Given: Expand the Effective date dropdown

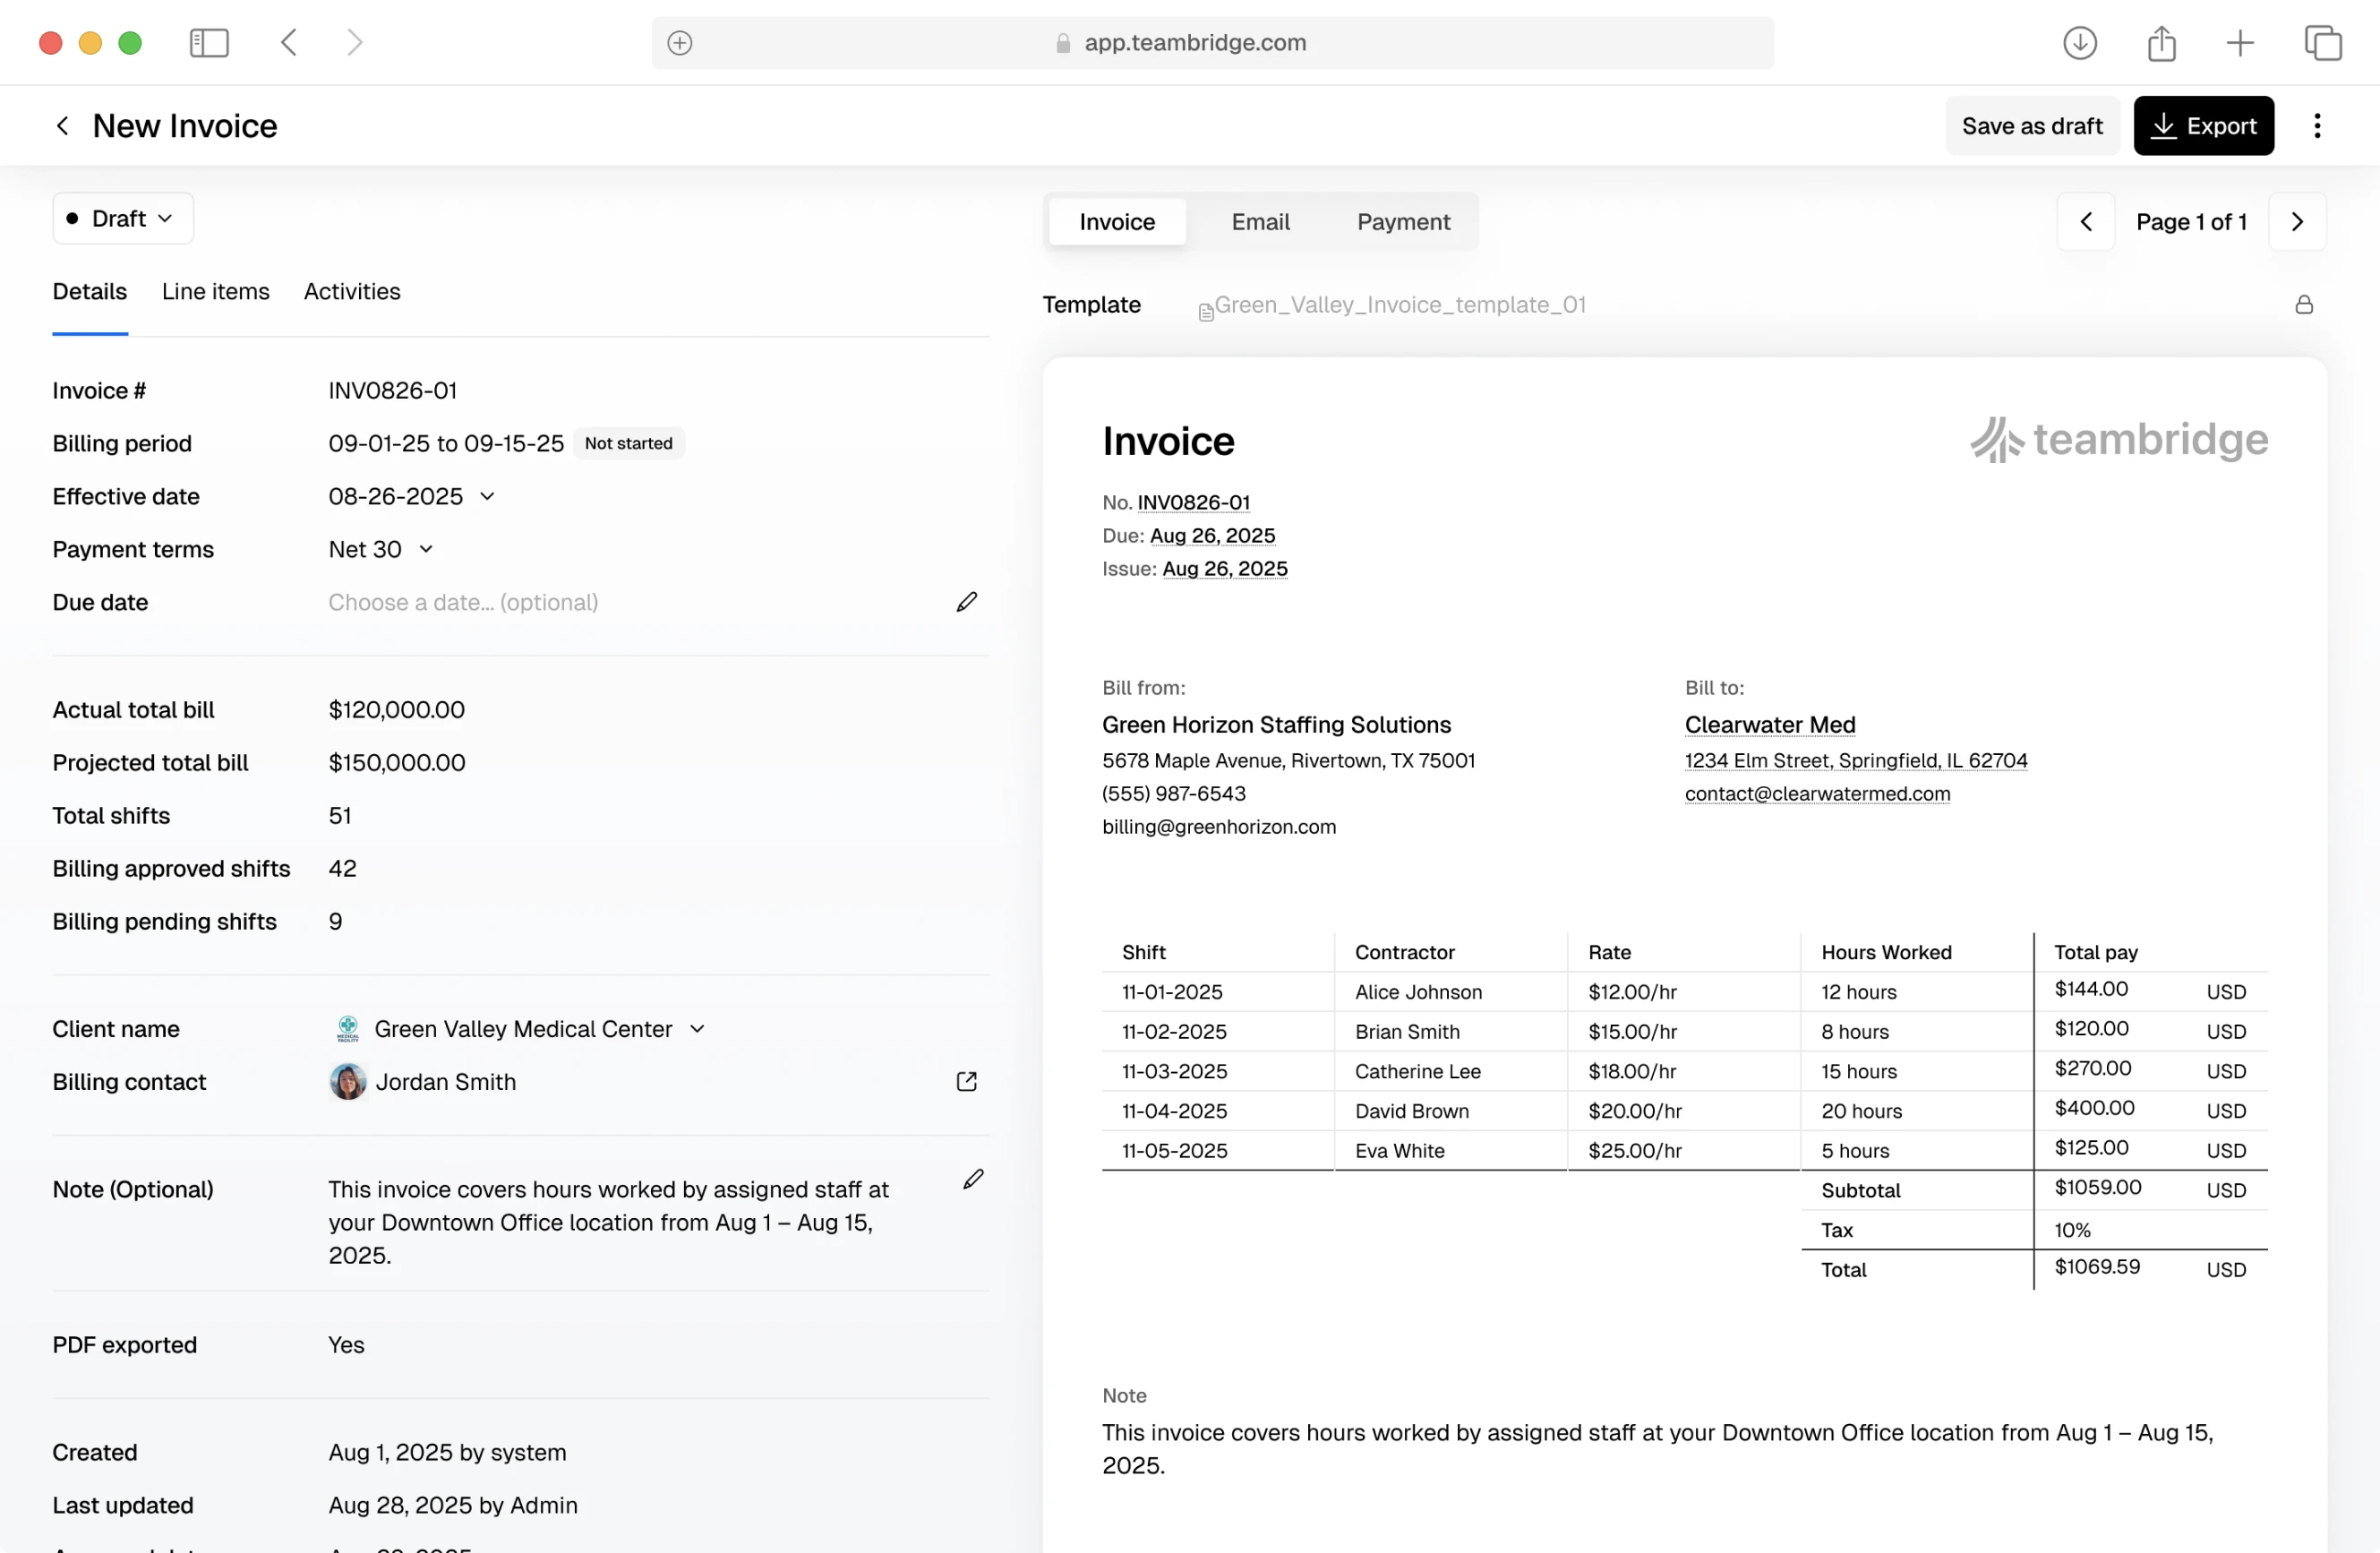Looking at the screenshot, I should pyautogui.click(x=487, y=497).
